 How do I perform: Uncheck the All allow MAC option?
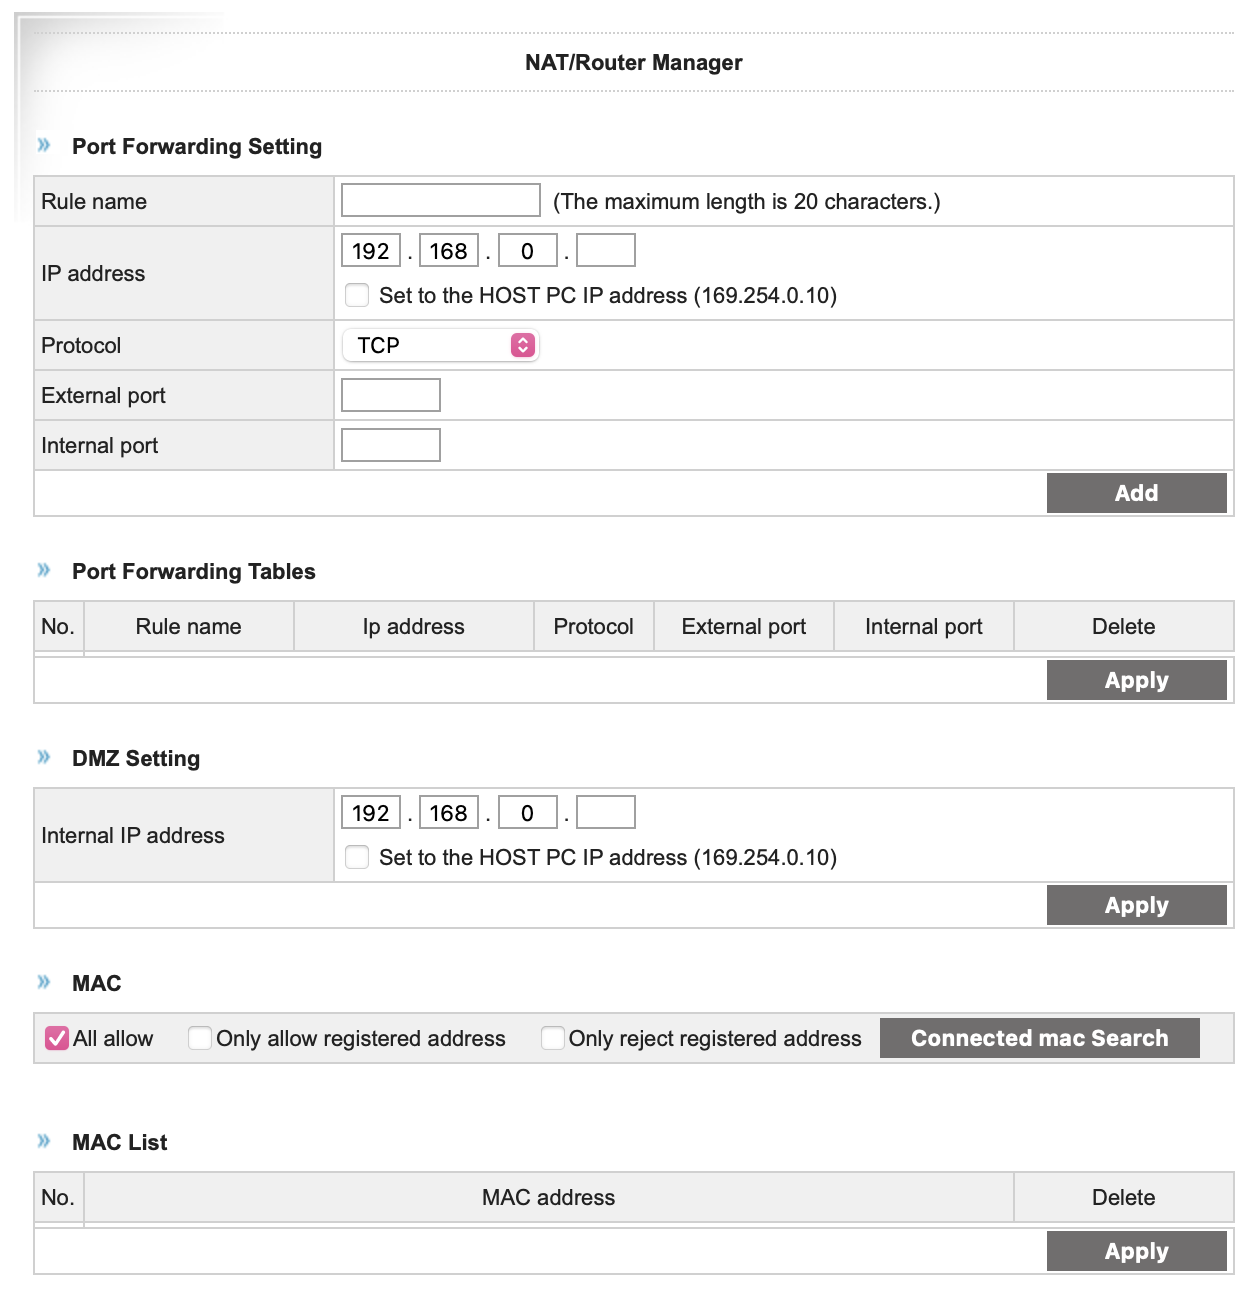pyautogui.click(x=57, y=1038)
